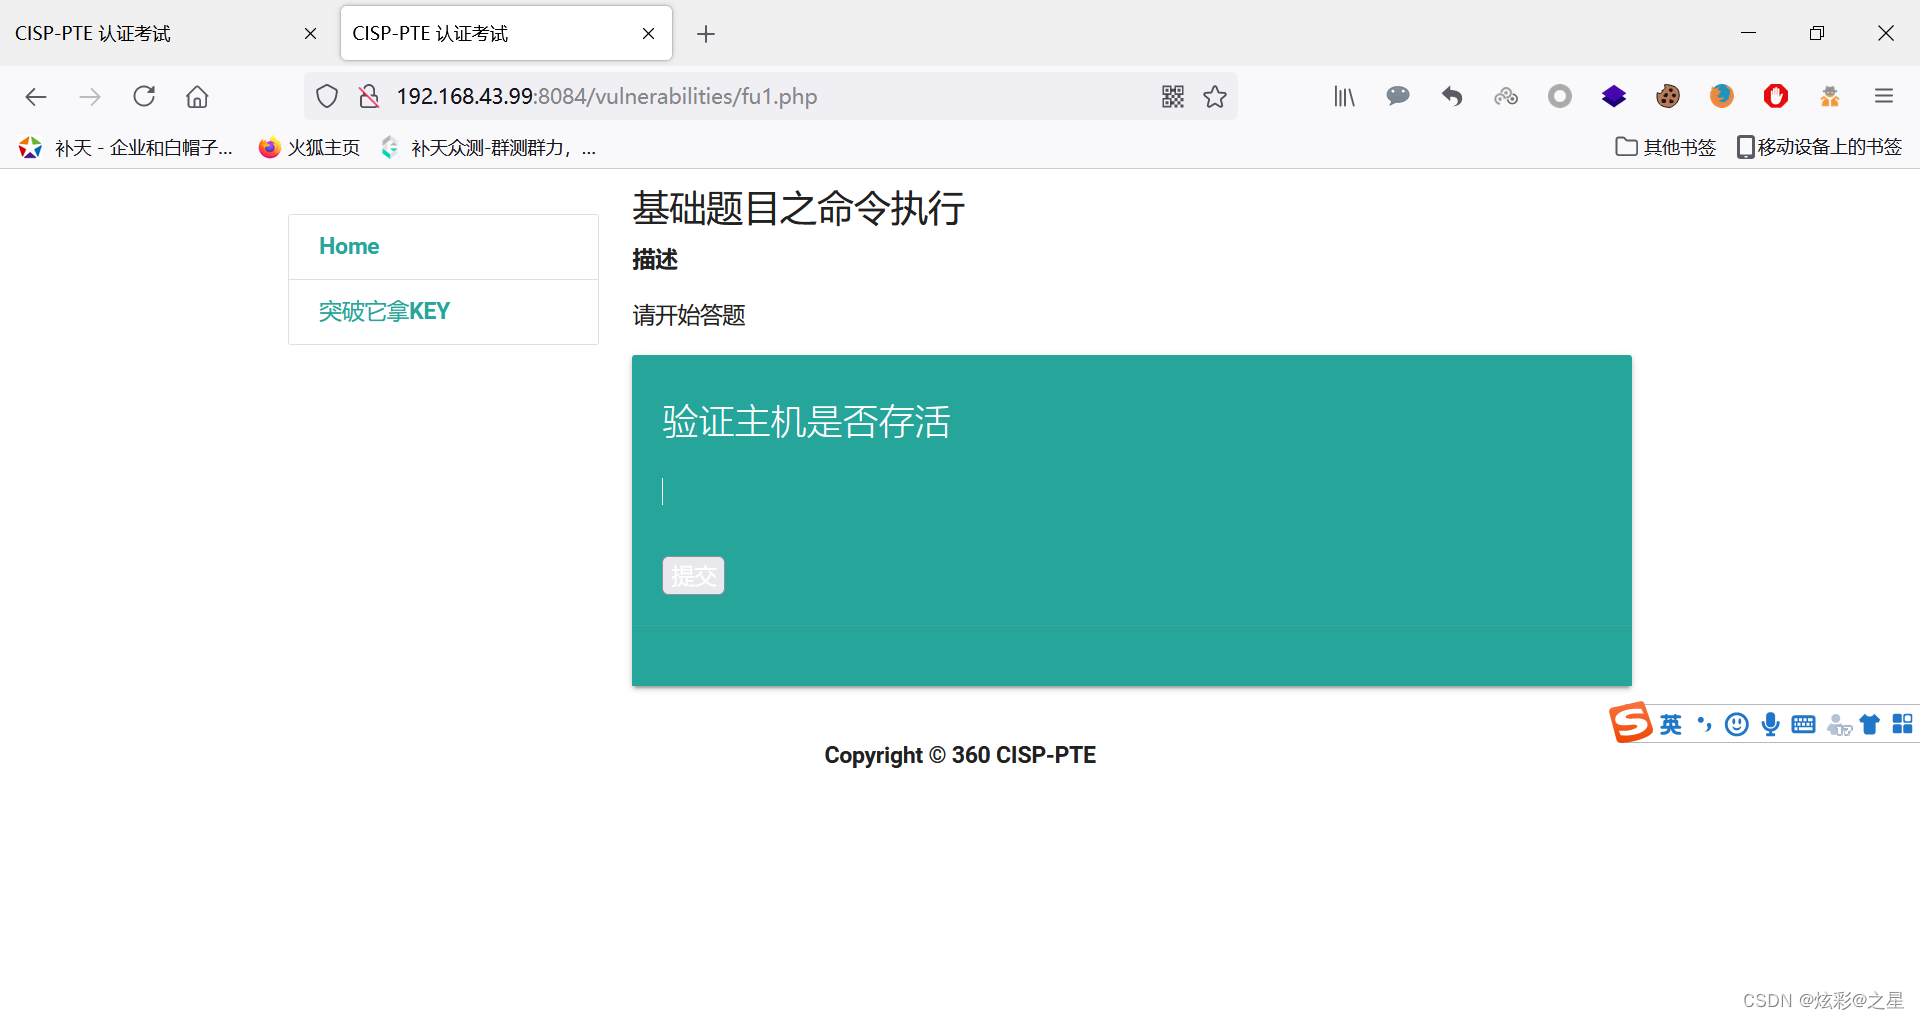Click the 验证主机是否存活 panel title
Viewport: 1920px width, 1020px height.
tap(806, 421)
